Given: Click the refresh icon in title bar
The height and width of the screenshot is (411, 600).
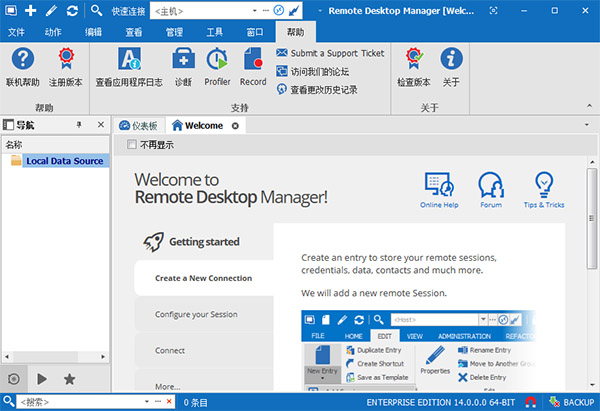Looking at the screenshot, I should pyautogui.click(x=72, y=10).
